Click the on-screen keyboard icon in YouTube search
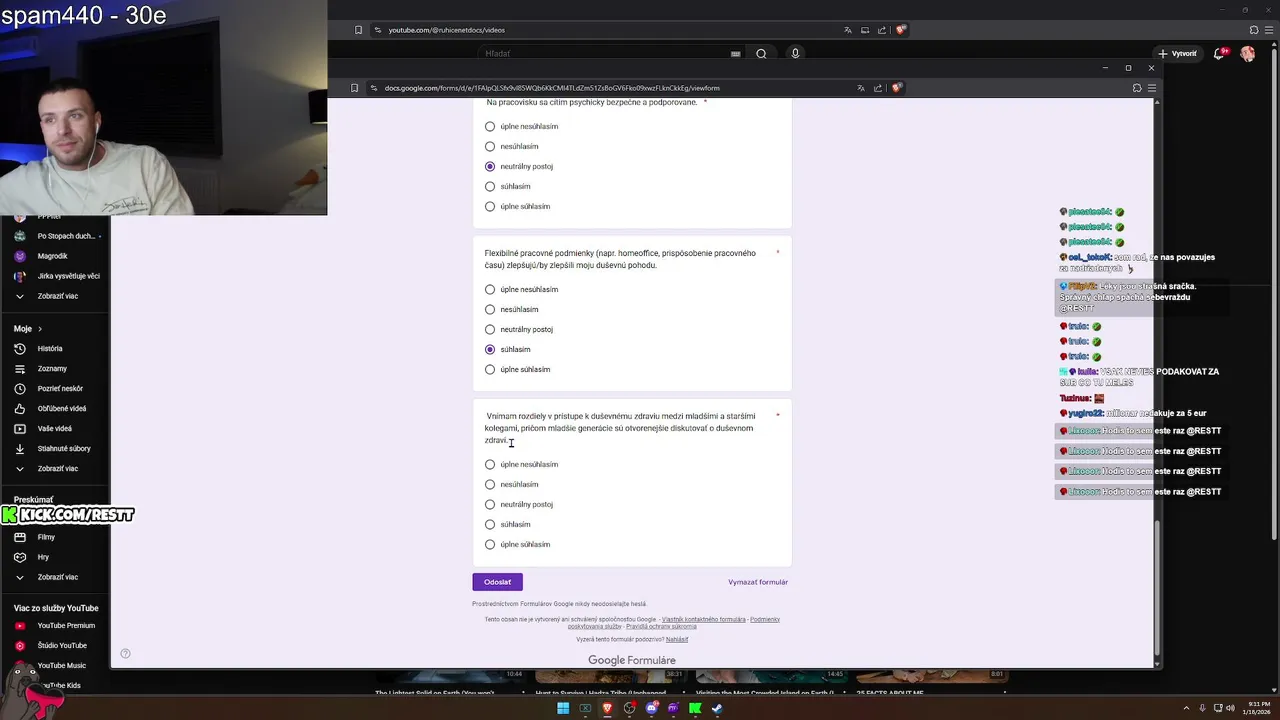Image resolution: width=1280 pixels, height=720 pixels. click(x=736, y=54)
